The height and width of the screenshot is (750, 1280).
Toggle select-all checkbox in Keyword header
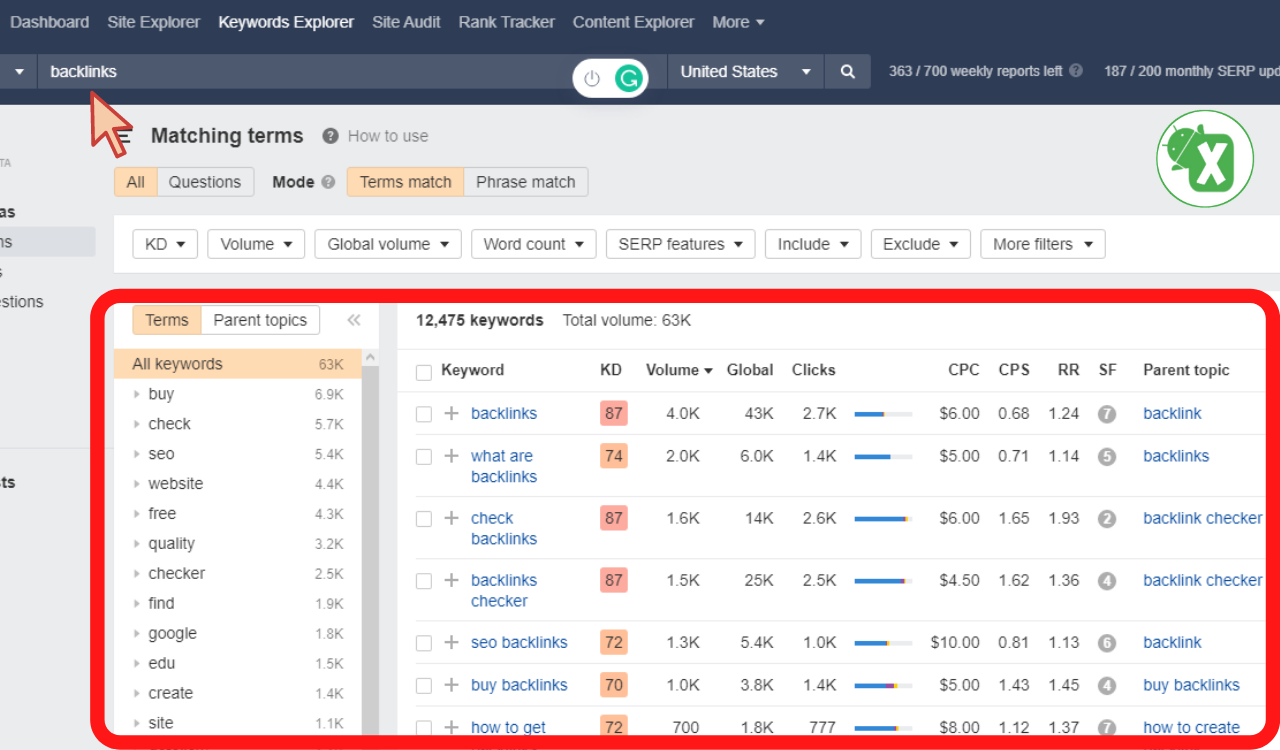pyautogui.click(x=424, y=372)
